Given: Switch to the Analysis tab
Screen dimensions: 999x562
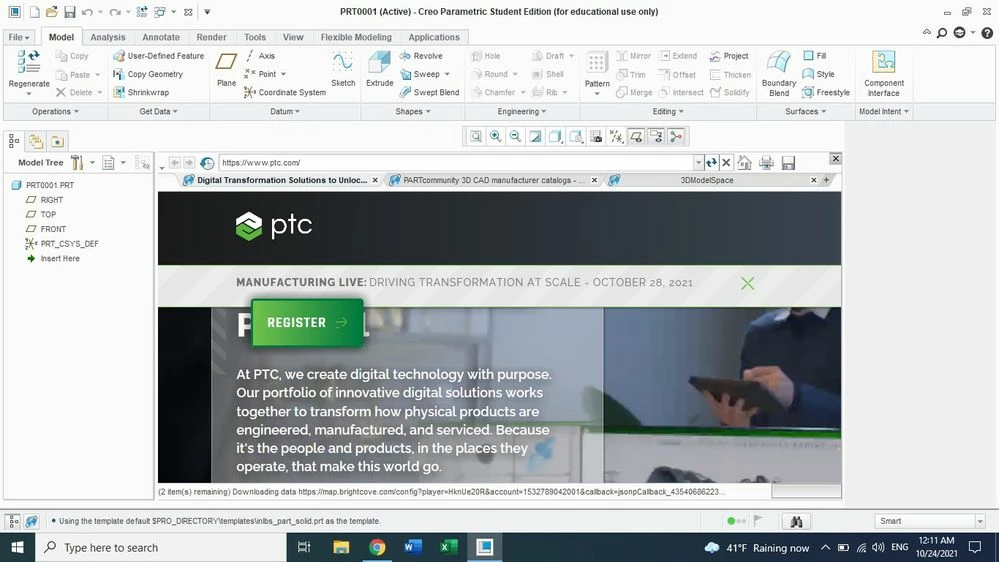Looking at the screenshot, I should [x=108, y=37].
